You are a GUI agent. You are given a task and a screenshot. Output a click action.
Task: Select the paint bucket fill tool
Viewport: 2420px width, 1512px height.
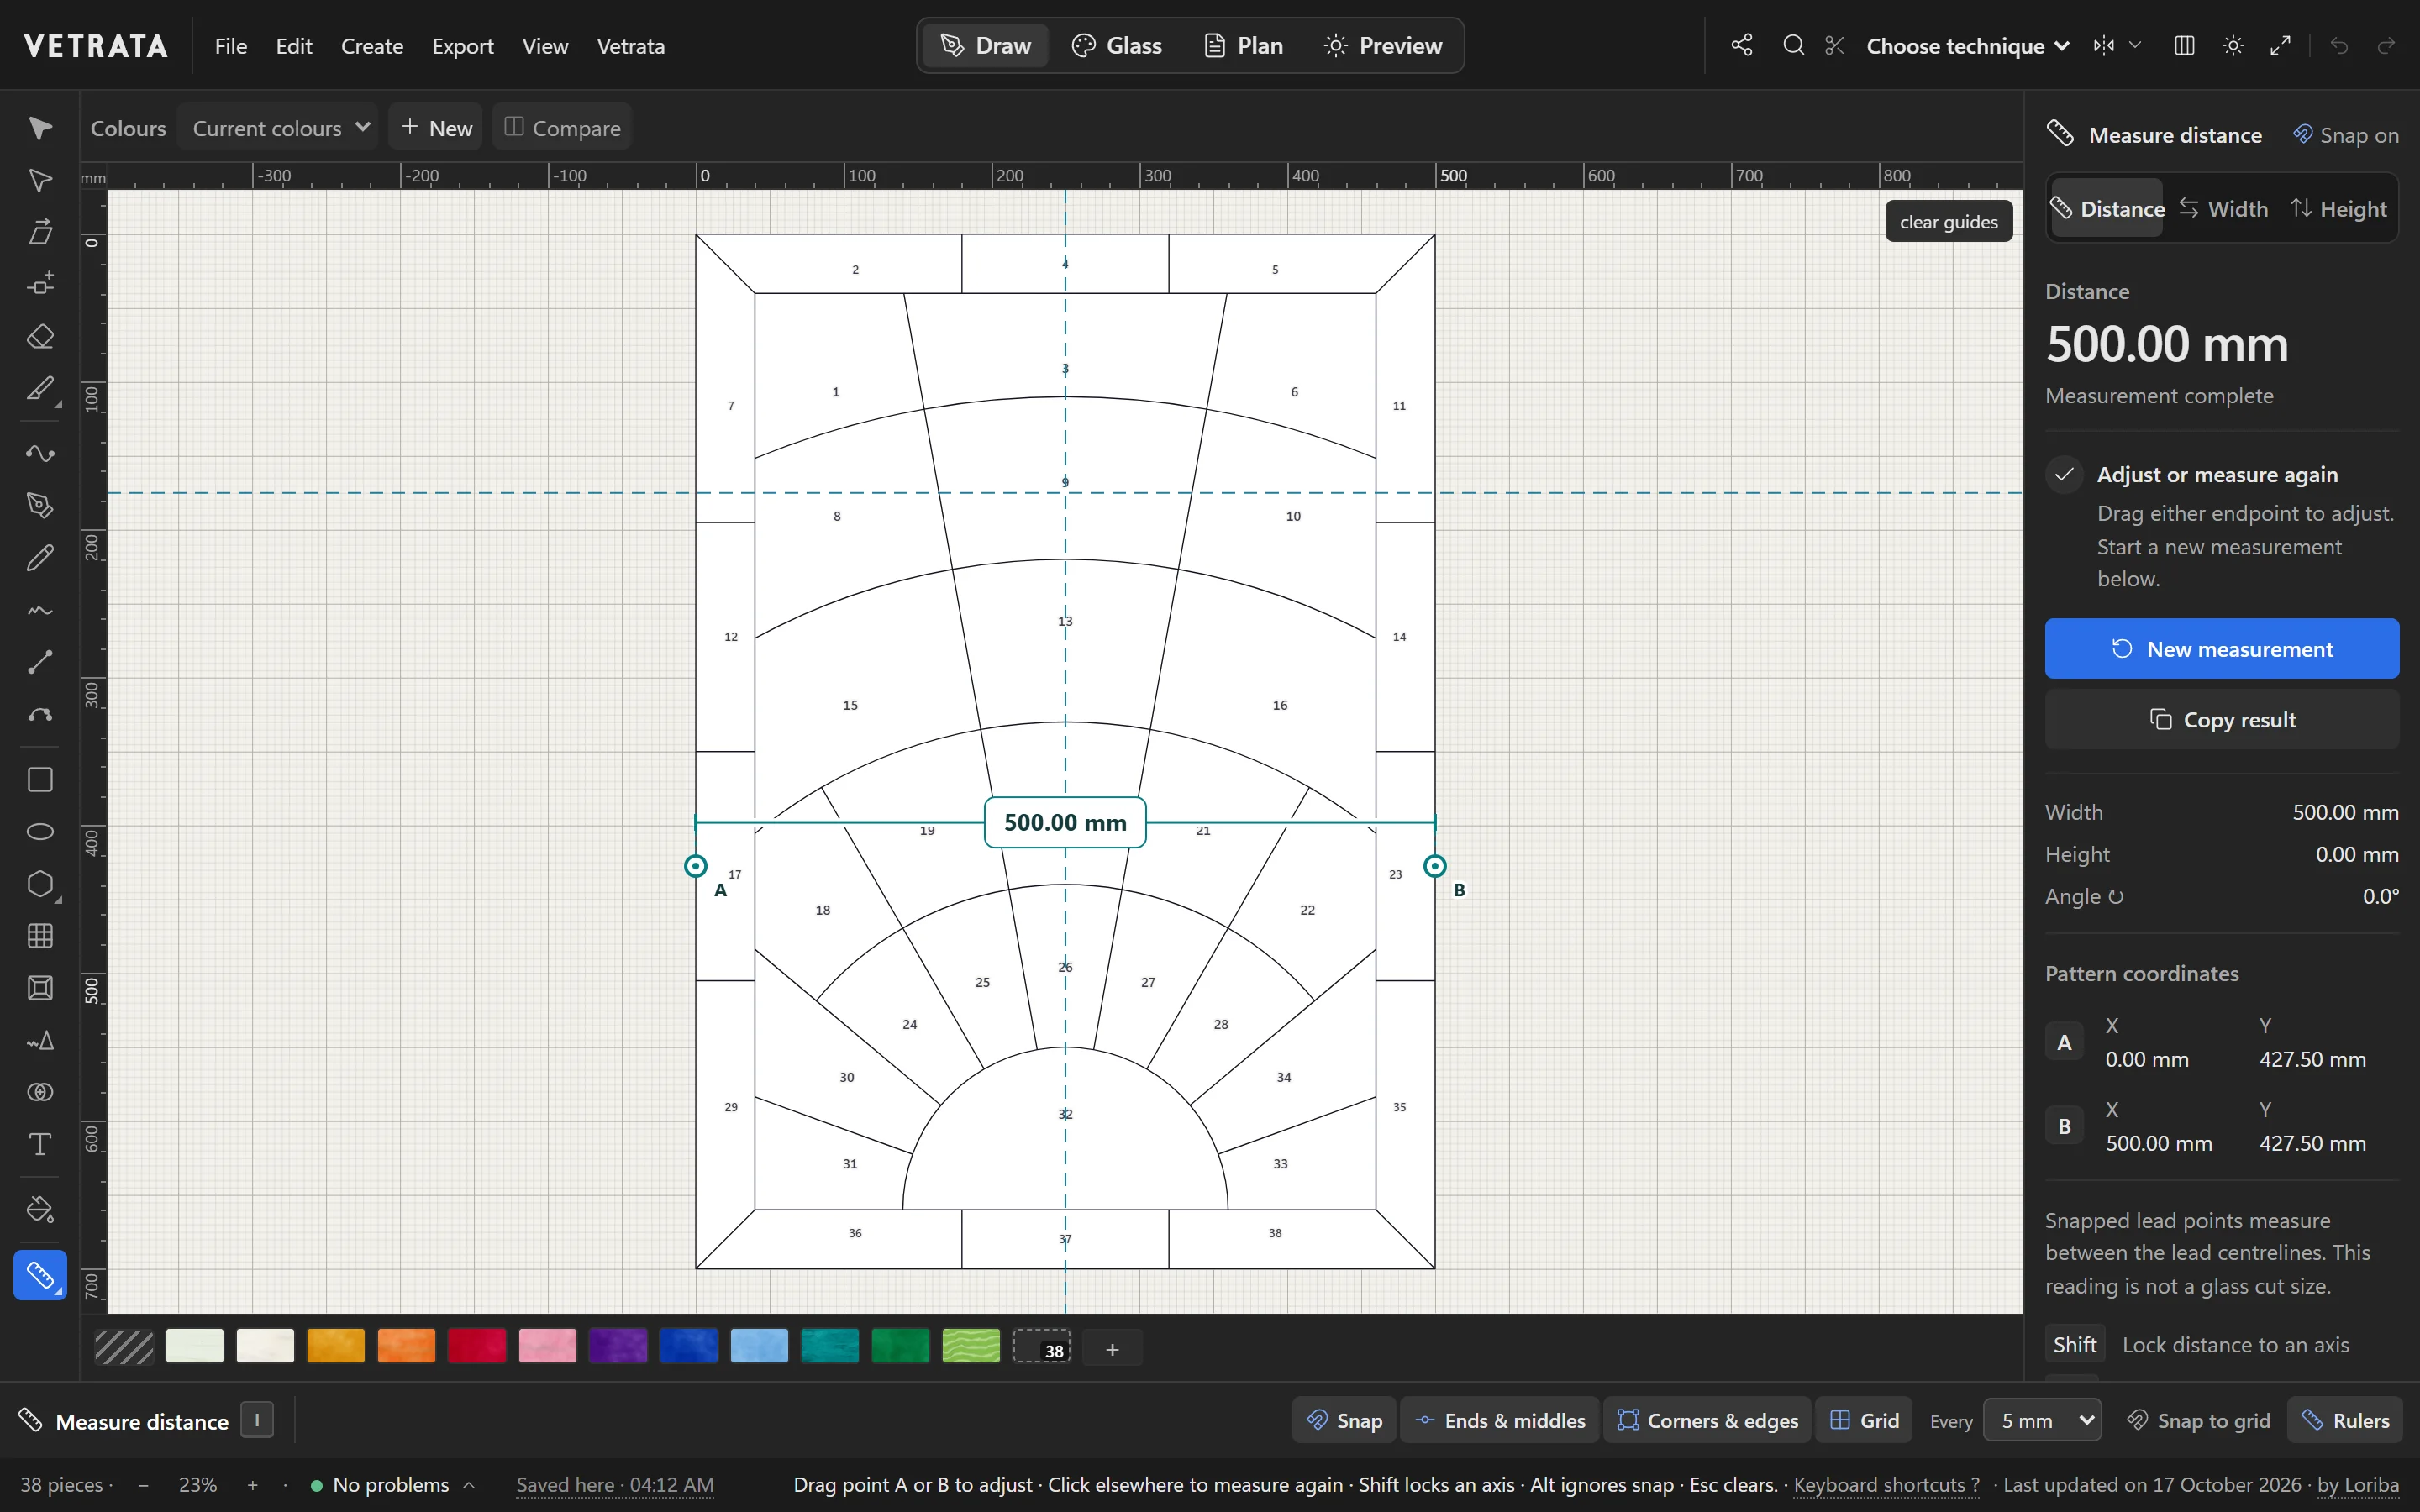pos(40,1209)
